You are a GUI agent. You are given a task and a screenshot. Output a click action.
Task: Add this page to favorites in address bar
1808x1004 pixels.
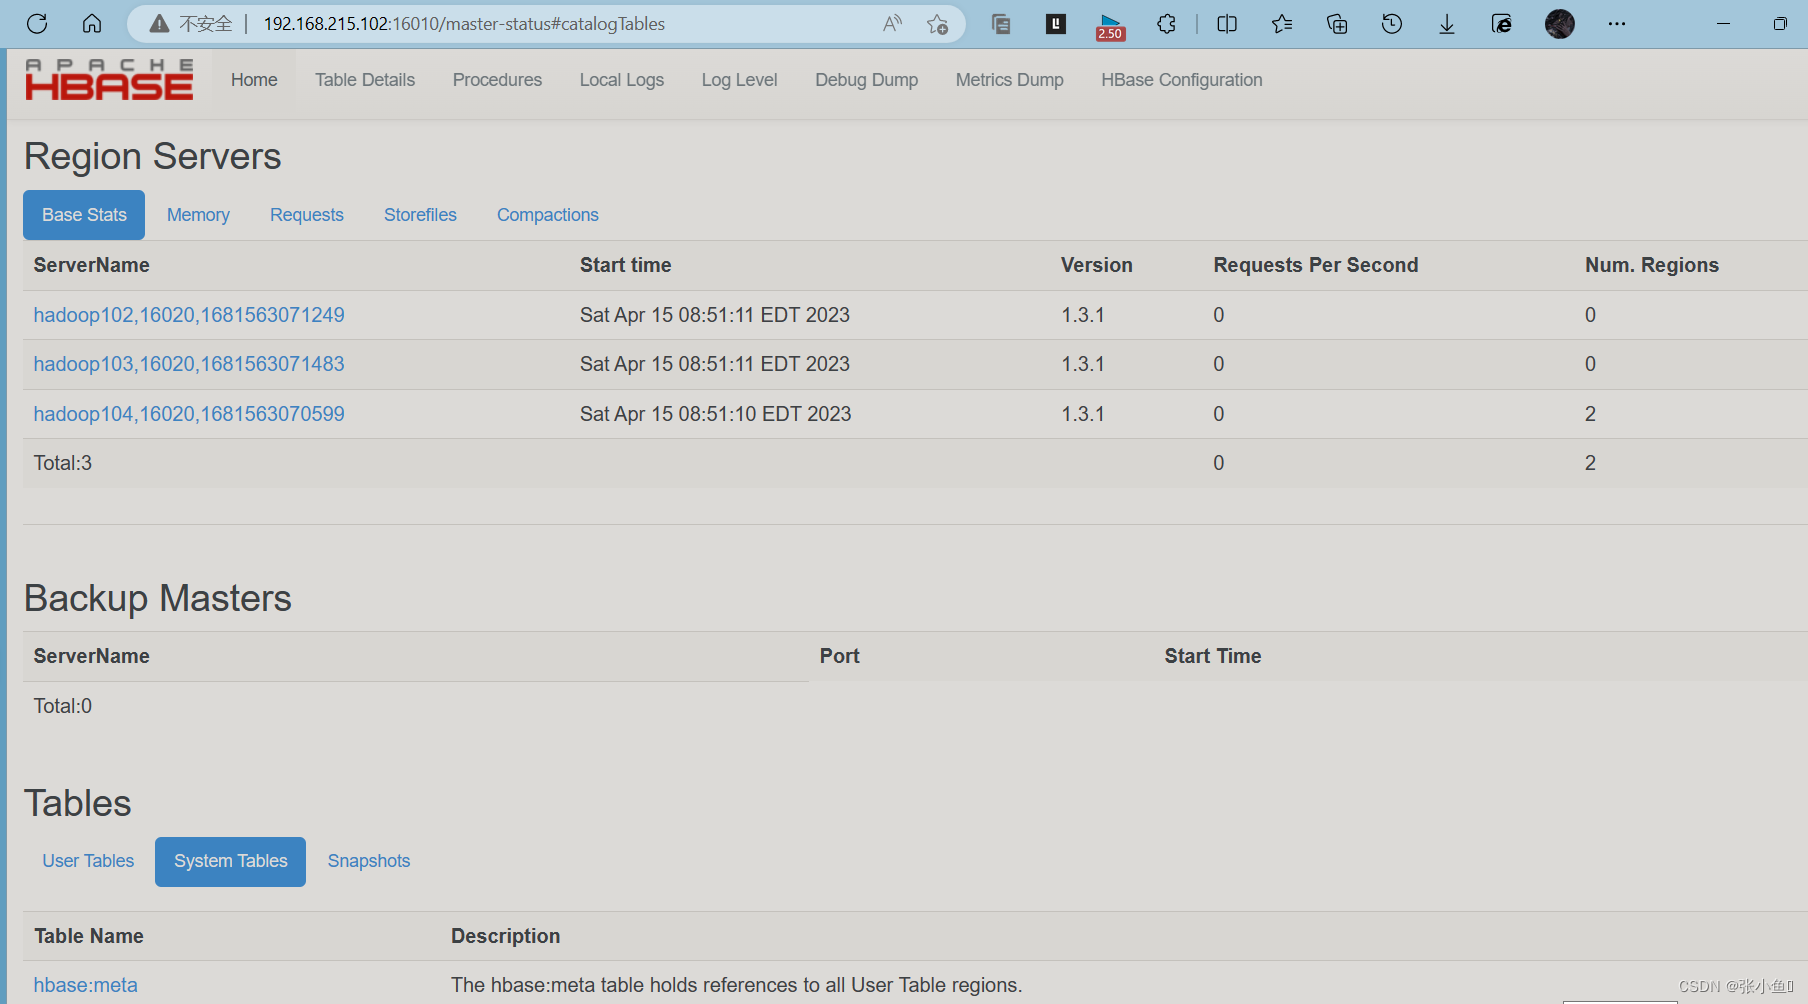[x=938, y=23]
